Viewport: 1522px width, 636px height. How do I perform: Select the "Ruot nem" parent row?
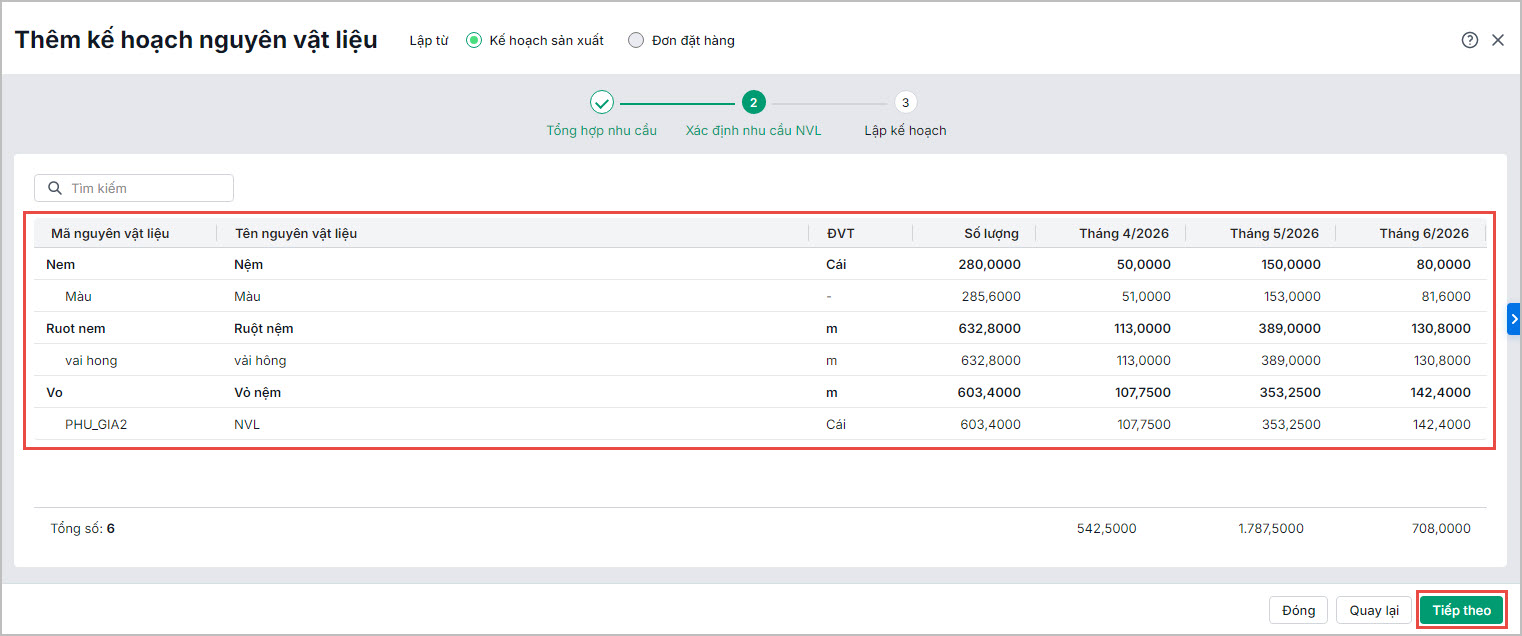[x=76, y=328]
